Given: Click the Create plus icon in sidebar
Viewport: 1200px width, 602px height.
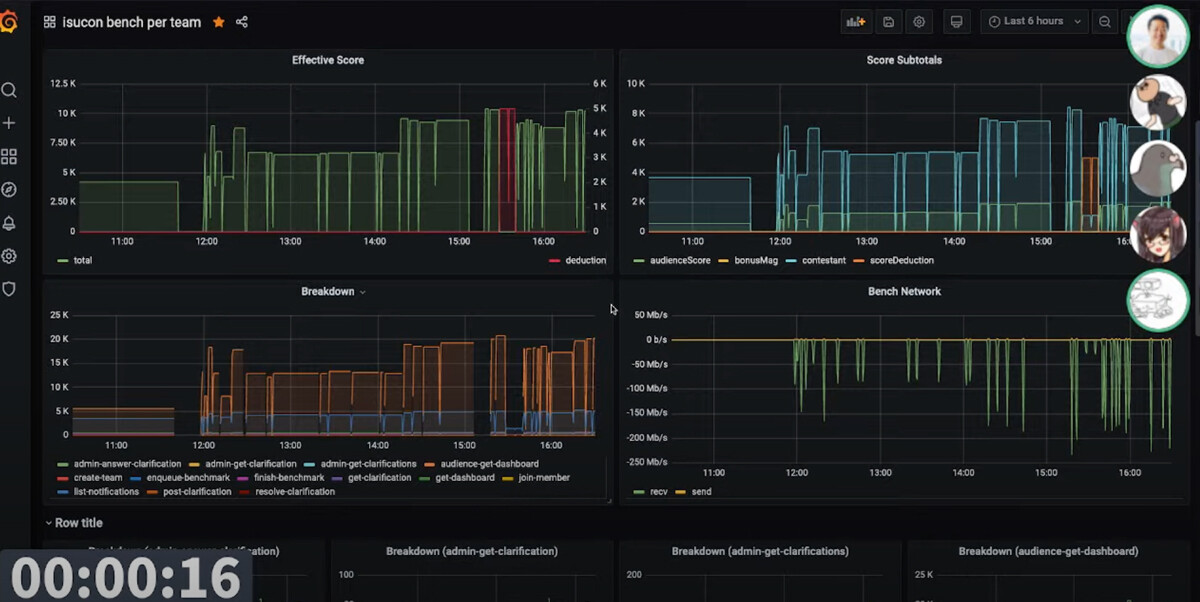Looking at the screenshot, I should tap(9, 123).
